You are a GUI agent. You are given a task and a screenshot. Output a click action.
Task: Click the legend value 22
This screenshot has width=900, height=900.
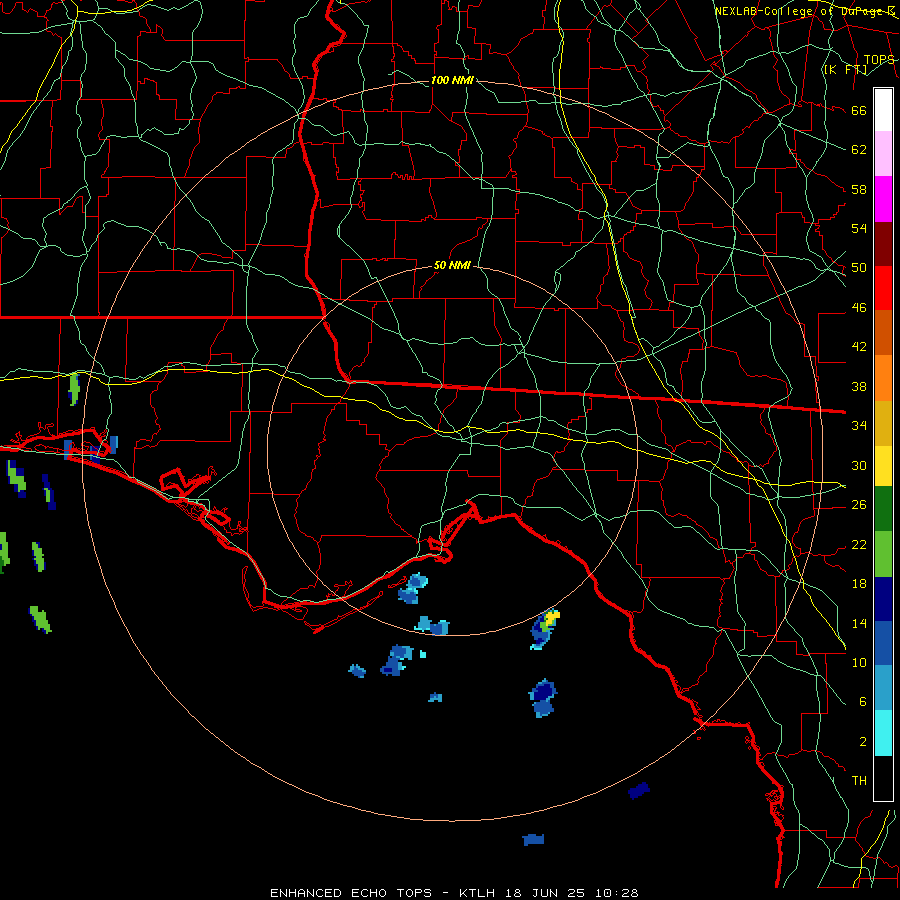click(x=859, y=545)
